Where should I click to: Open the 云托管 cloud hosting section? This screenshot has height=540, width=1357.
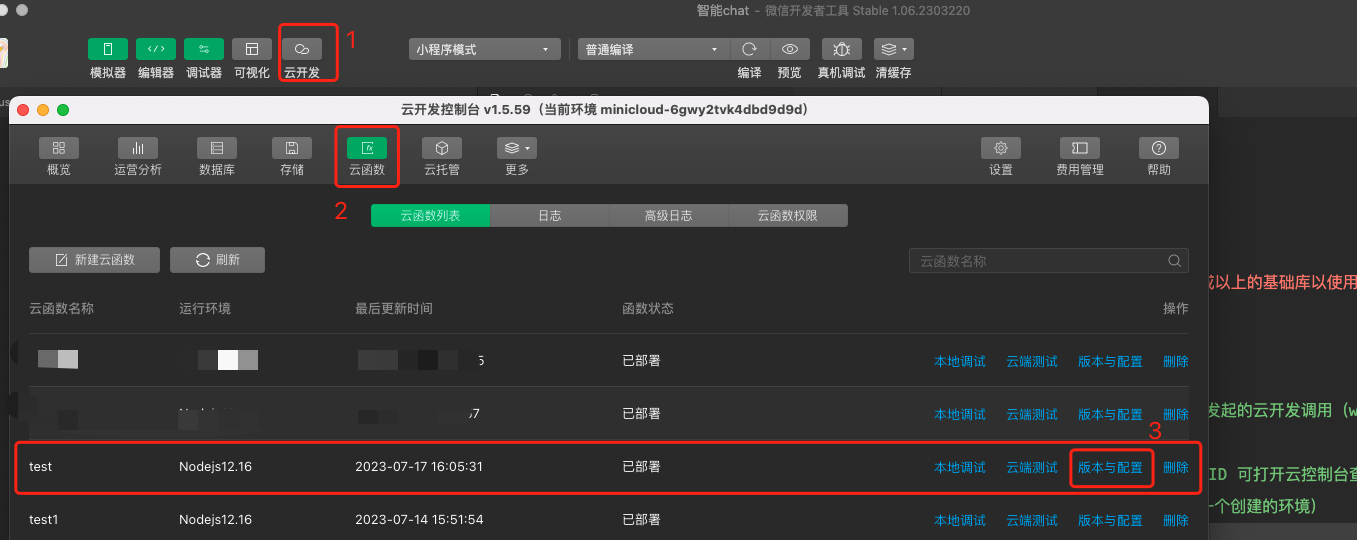442,148
